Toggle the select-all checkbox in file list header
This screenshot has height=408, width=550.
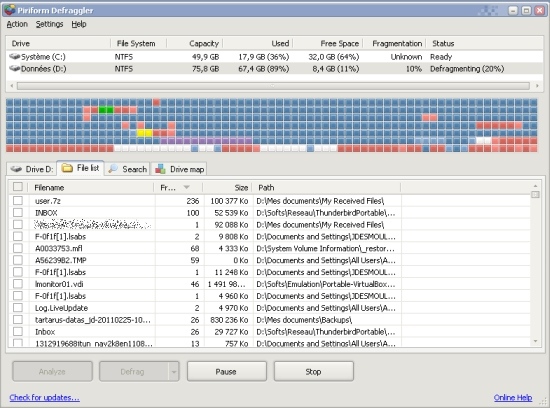(18, 187)
